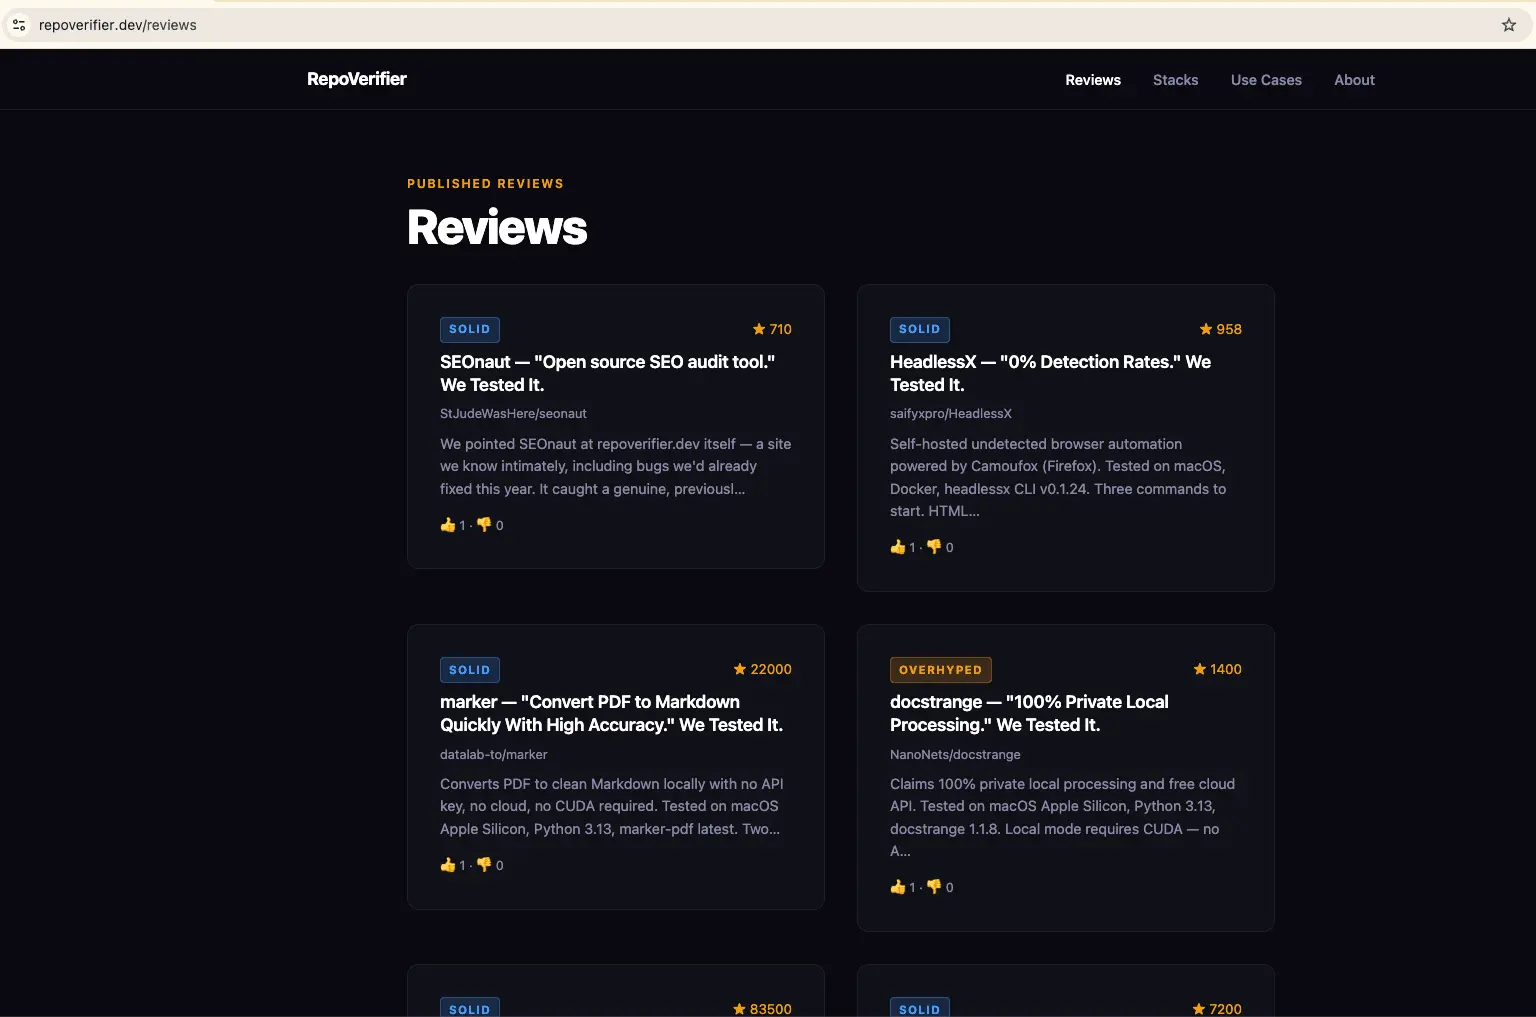
Task: Click the large Reviews page heading
Action: pos(497,227)
